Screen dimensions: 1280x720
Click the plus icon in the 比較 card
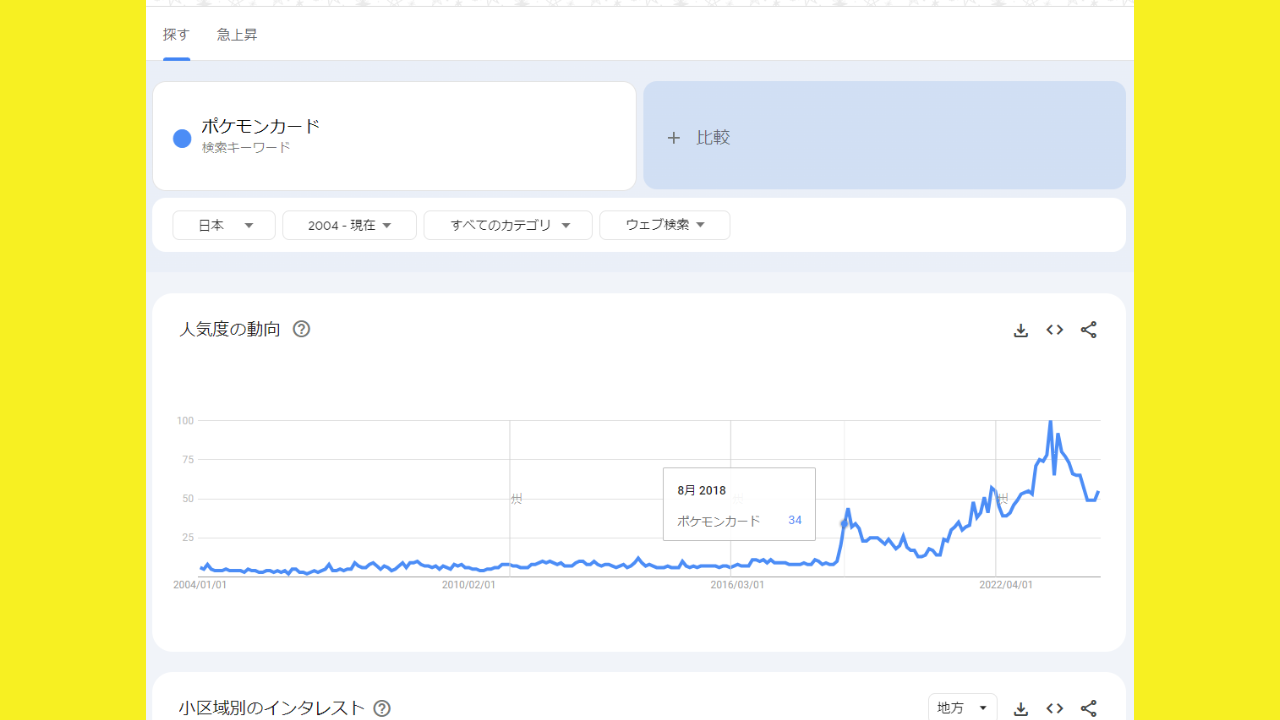point(674,138)
